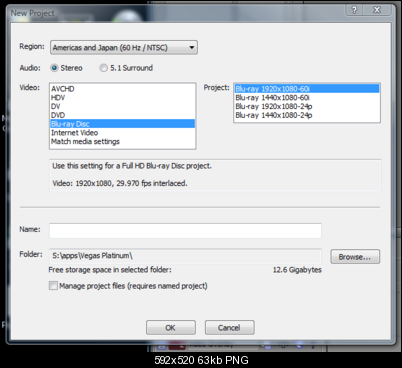Pick DV video format
Viewport: 402px width, 368px height.
coord(122,106)
